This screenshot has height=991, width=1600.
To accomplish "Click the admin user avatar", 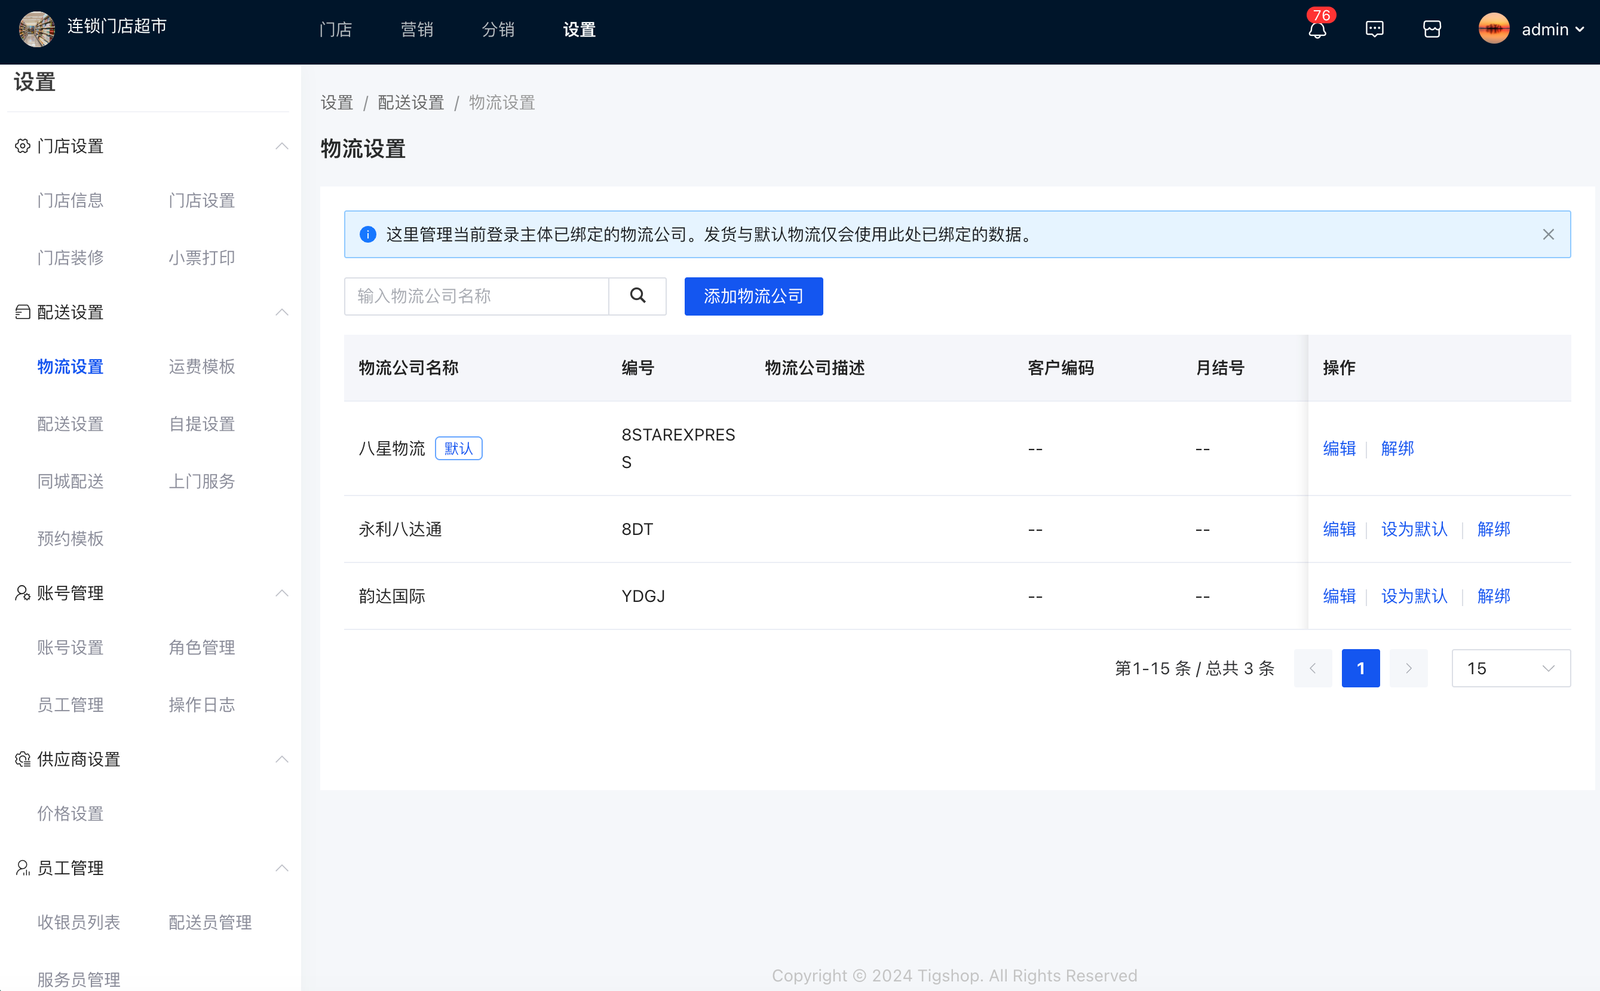I will point(1494,29).
